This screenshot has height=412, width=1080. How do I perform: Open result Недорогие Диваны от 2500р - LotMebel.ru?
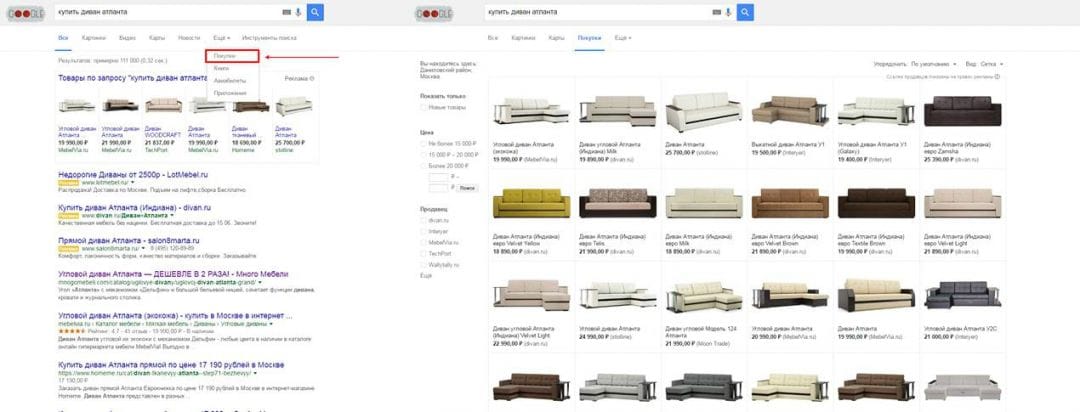[133, 175]
